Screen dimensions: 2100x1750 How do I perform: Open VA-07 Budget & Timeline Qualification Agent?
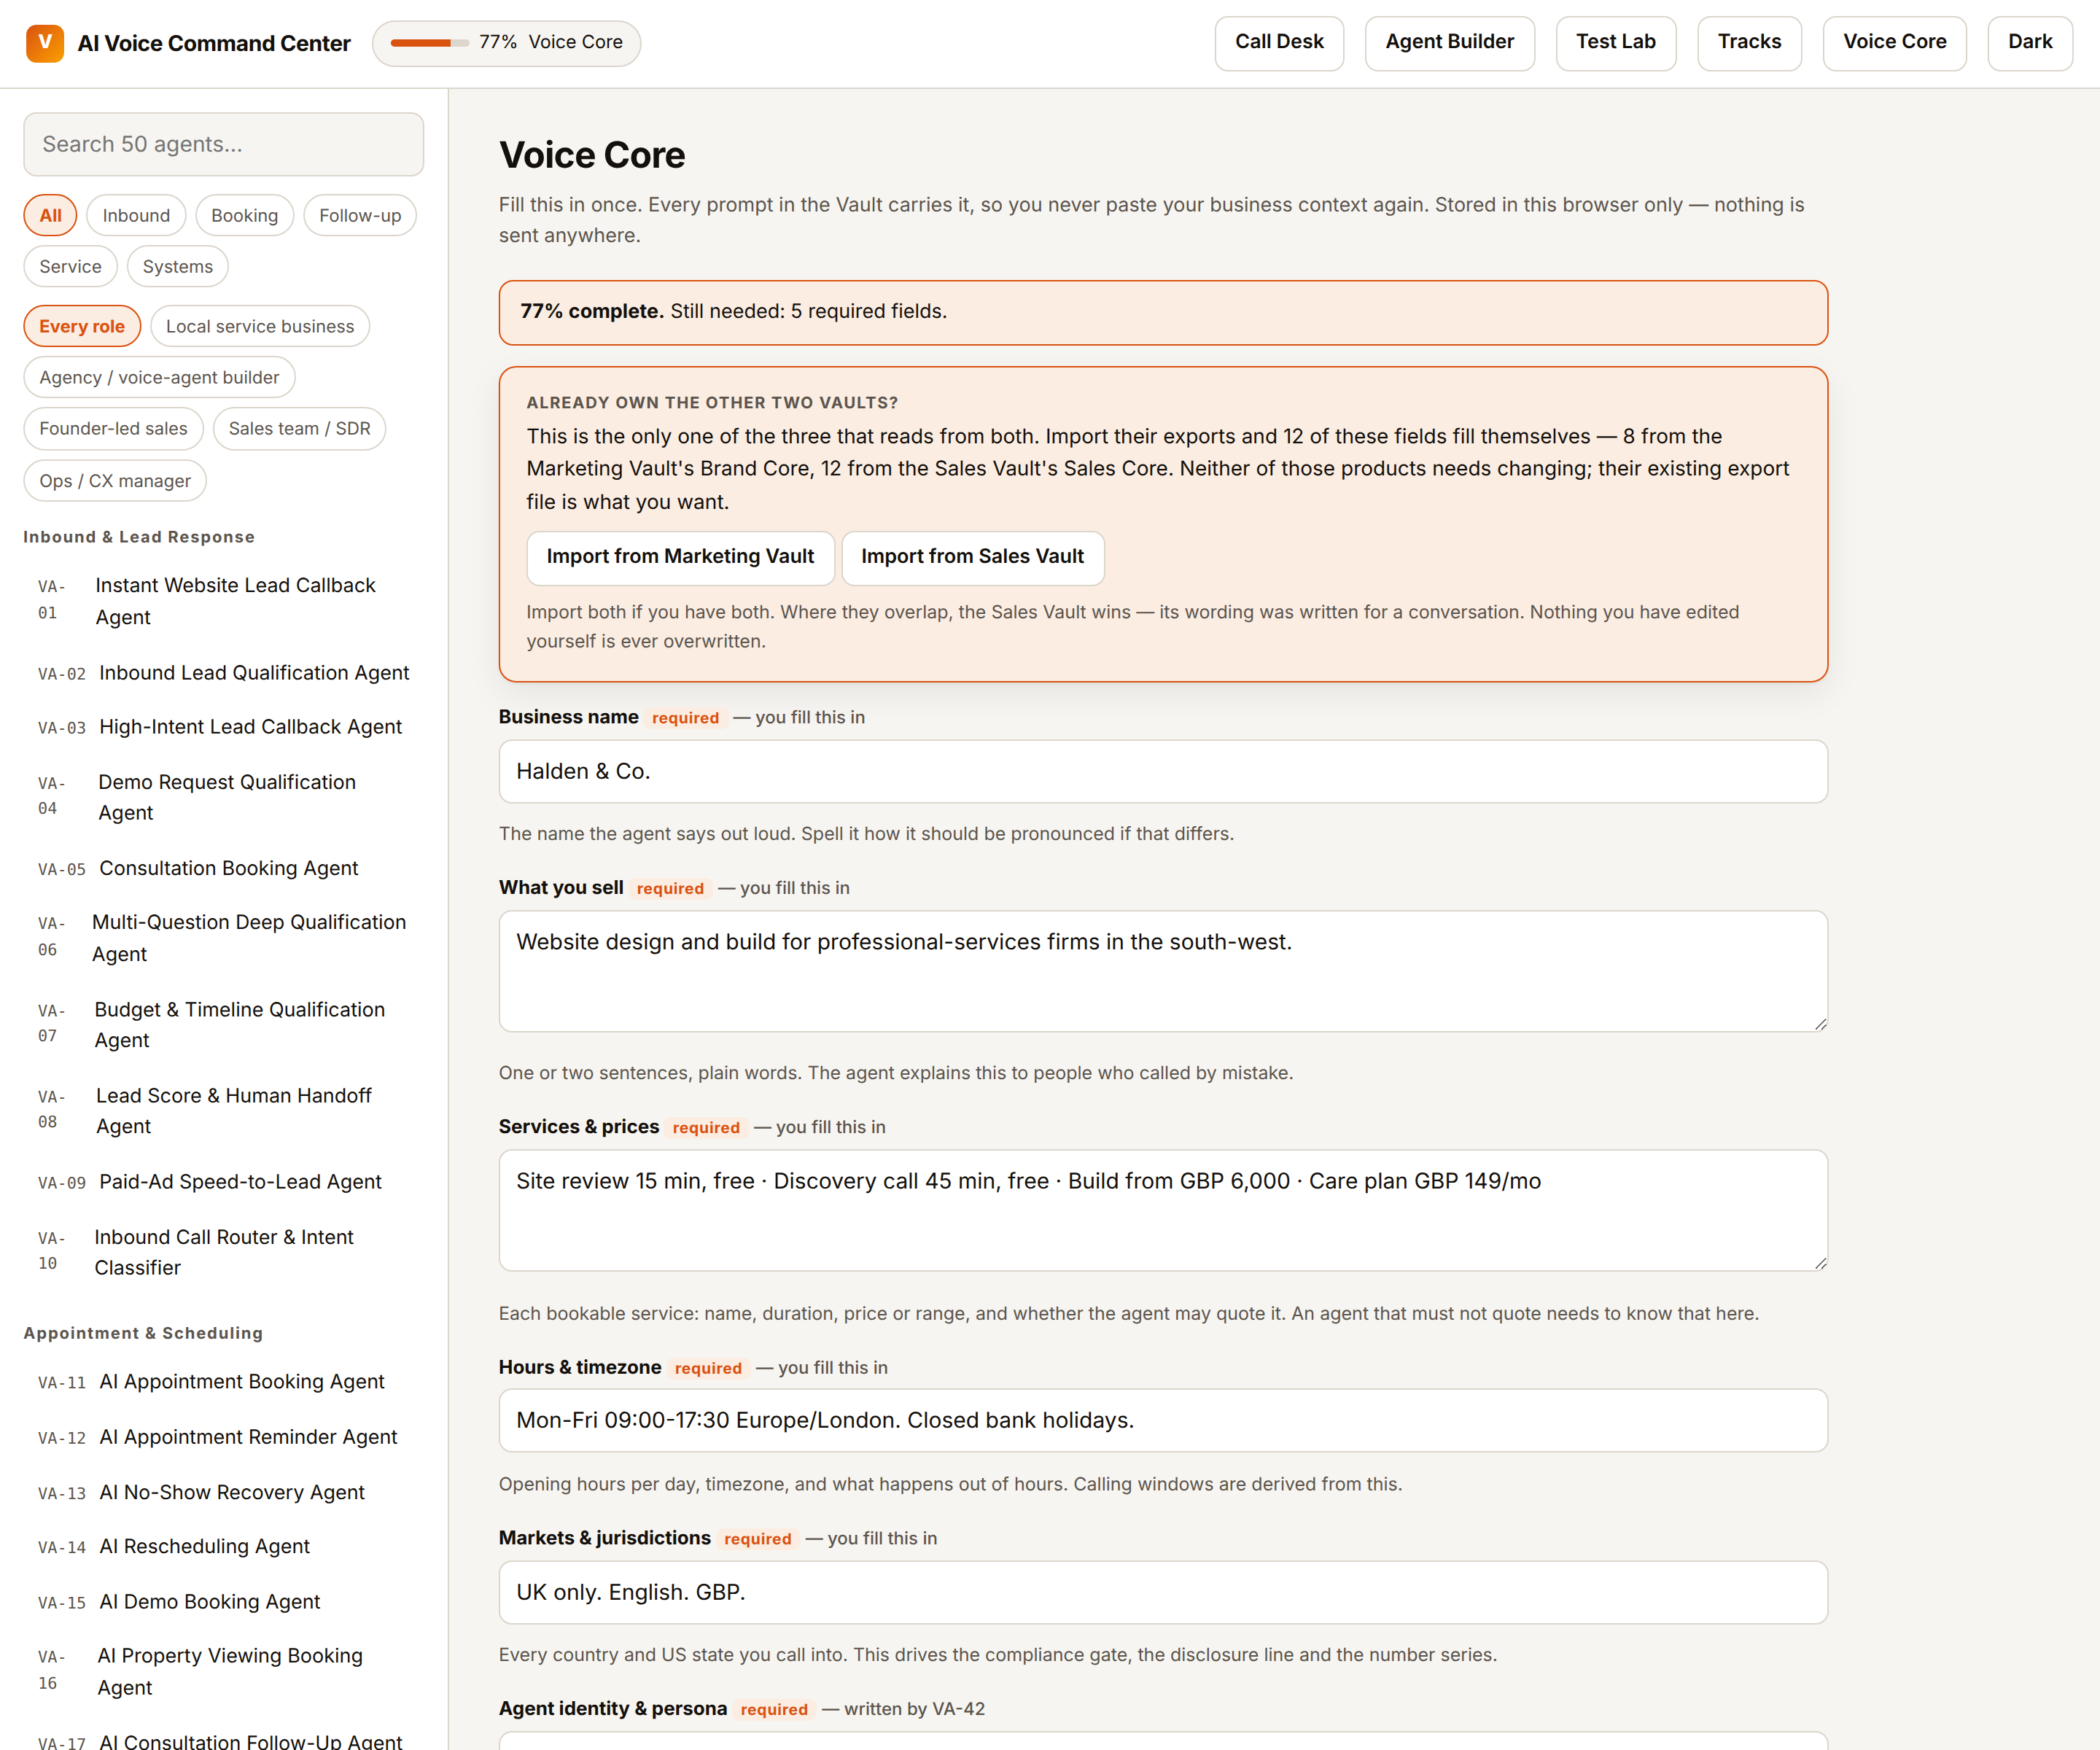pyautogui.click(x=224, y=1024)
